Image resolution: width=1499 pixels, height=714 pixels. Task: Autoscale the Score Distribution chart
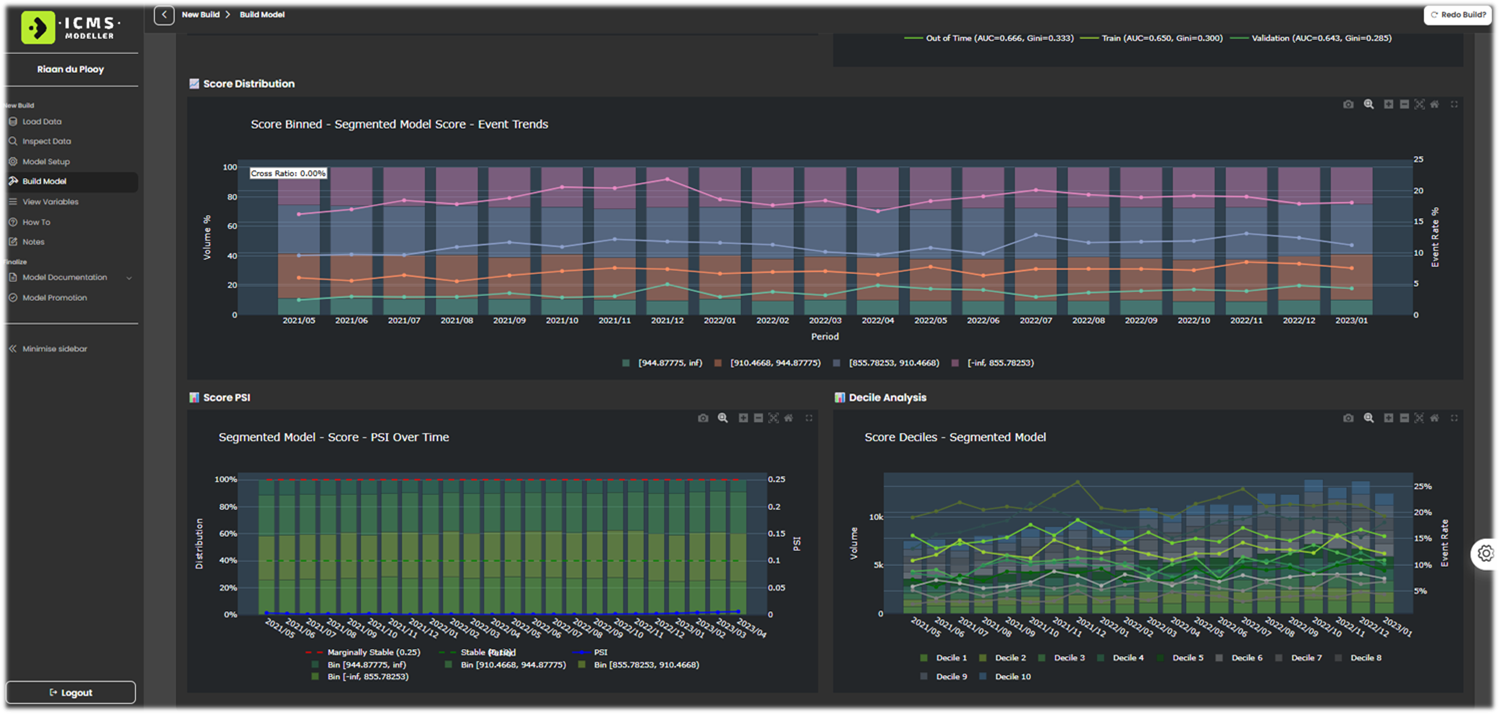pos(1419,105)
